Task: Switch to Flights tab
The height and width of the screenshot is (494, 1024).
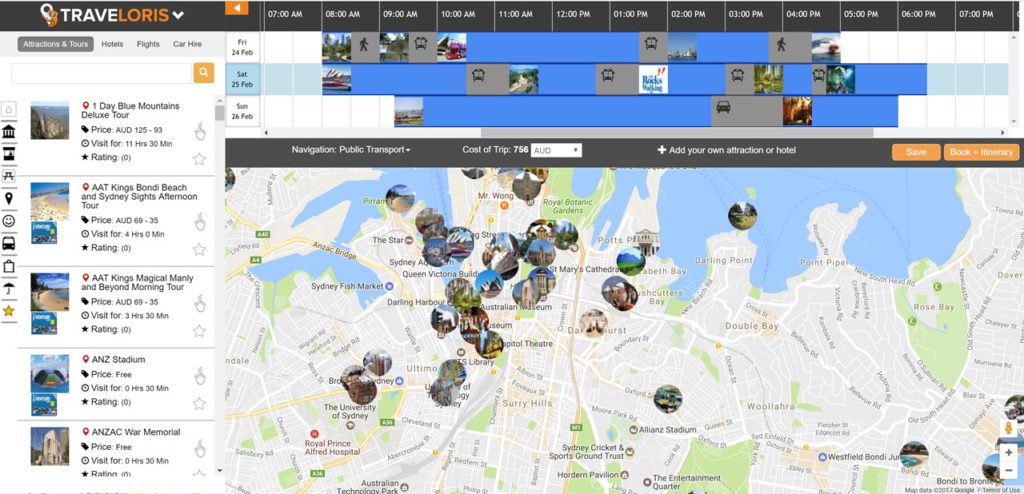Action: coord(148,44)
